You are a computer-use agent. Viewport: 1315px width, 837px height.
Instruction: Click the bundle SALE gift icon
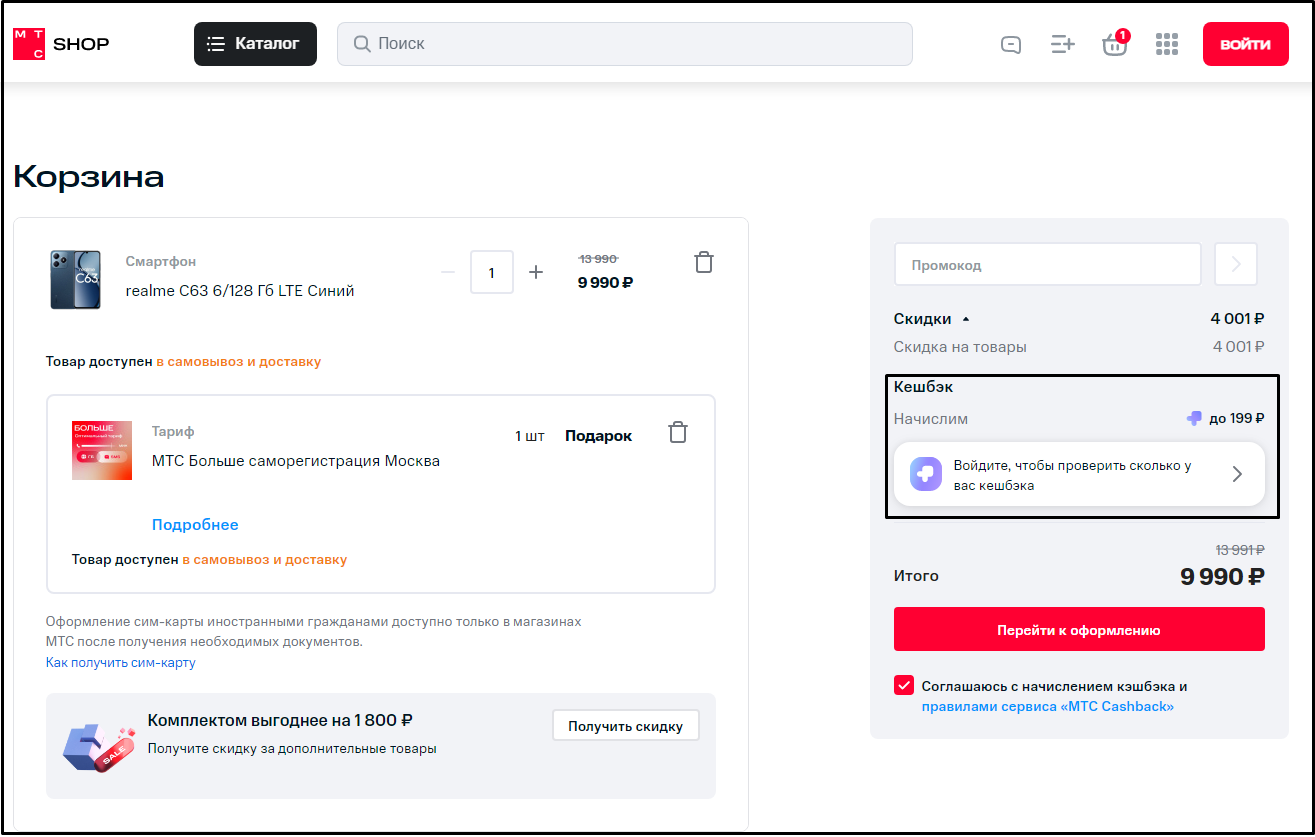98,746
